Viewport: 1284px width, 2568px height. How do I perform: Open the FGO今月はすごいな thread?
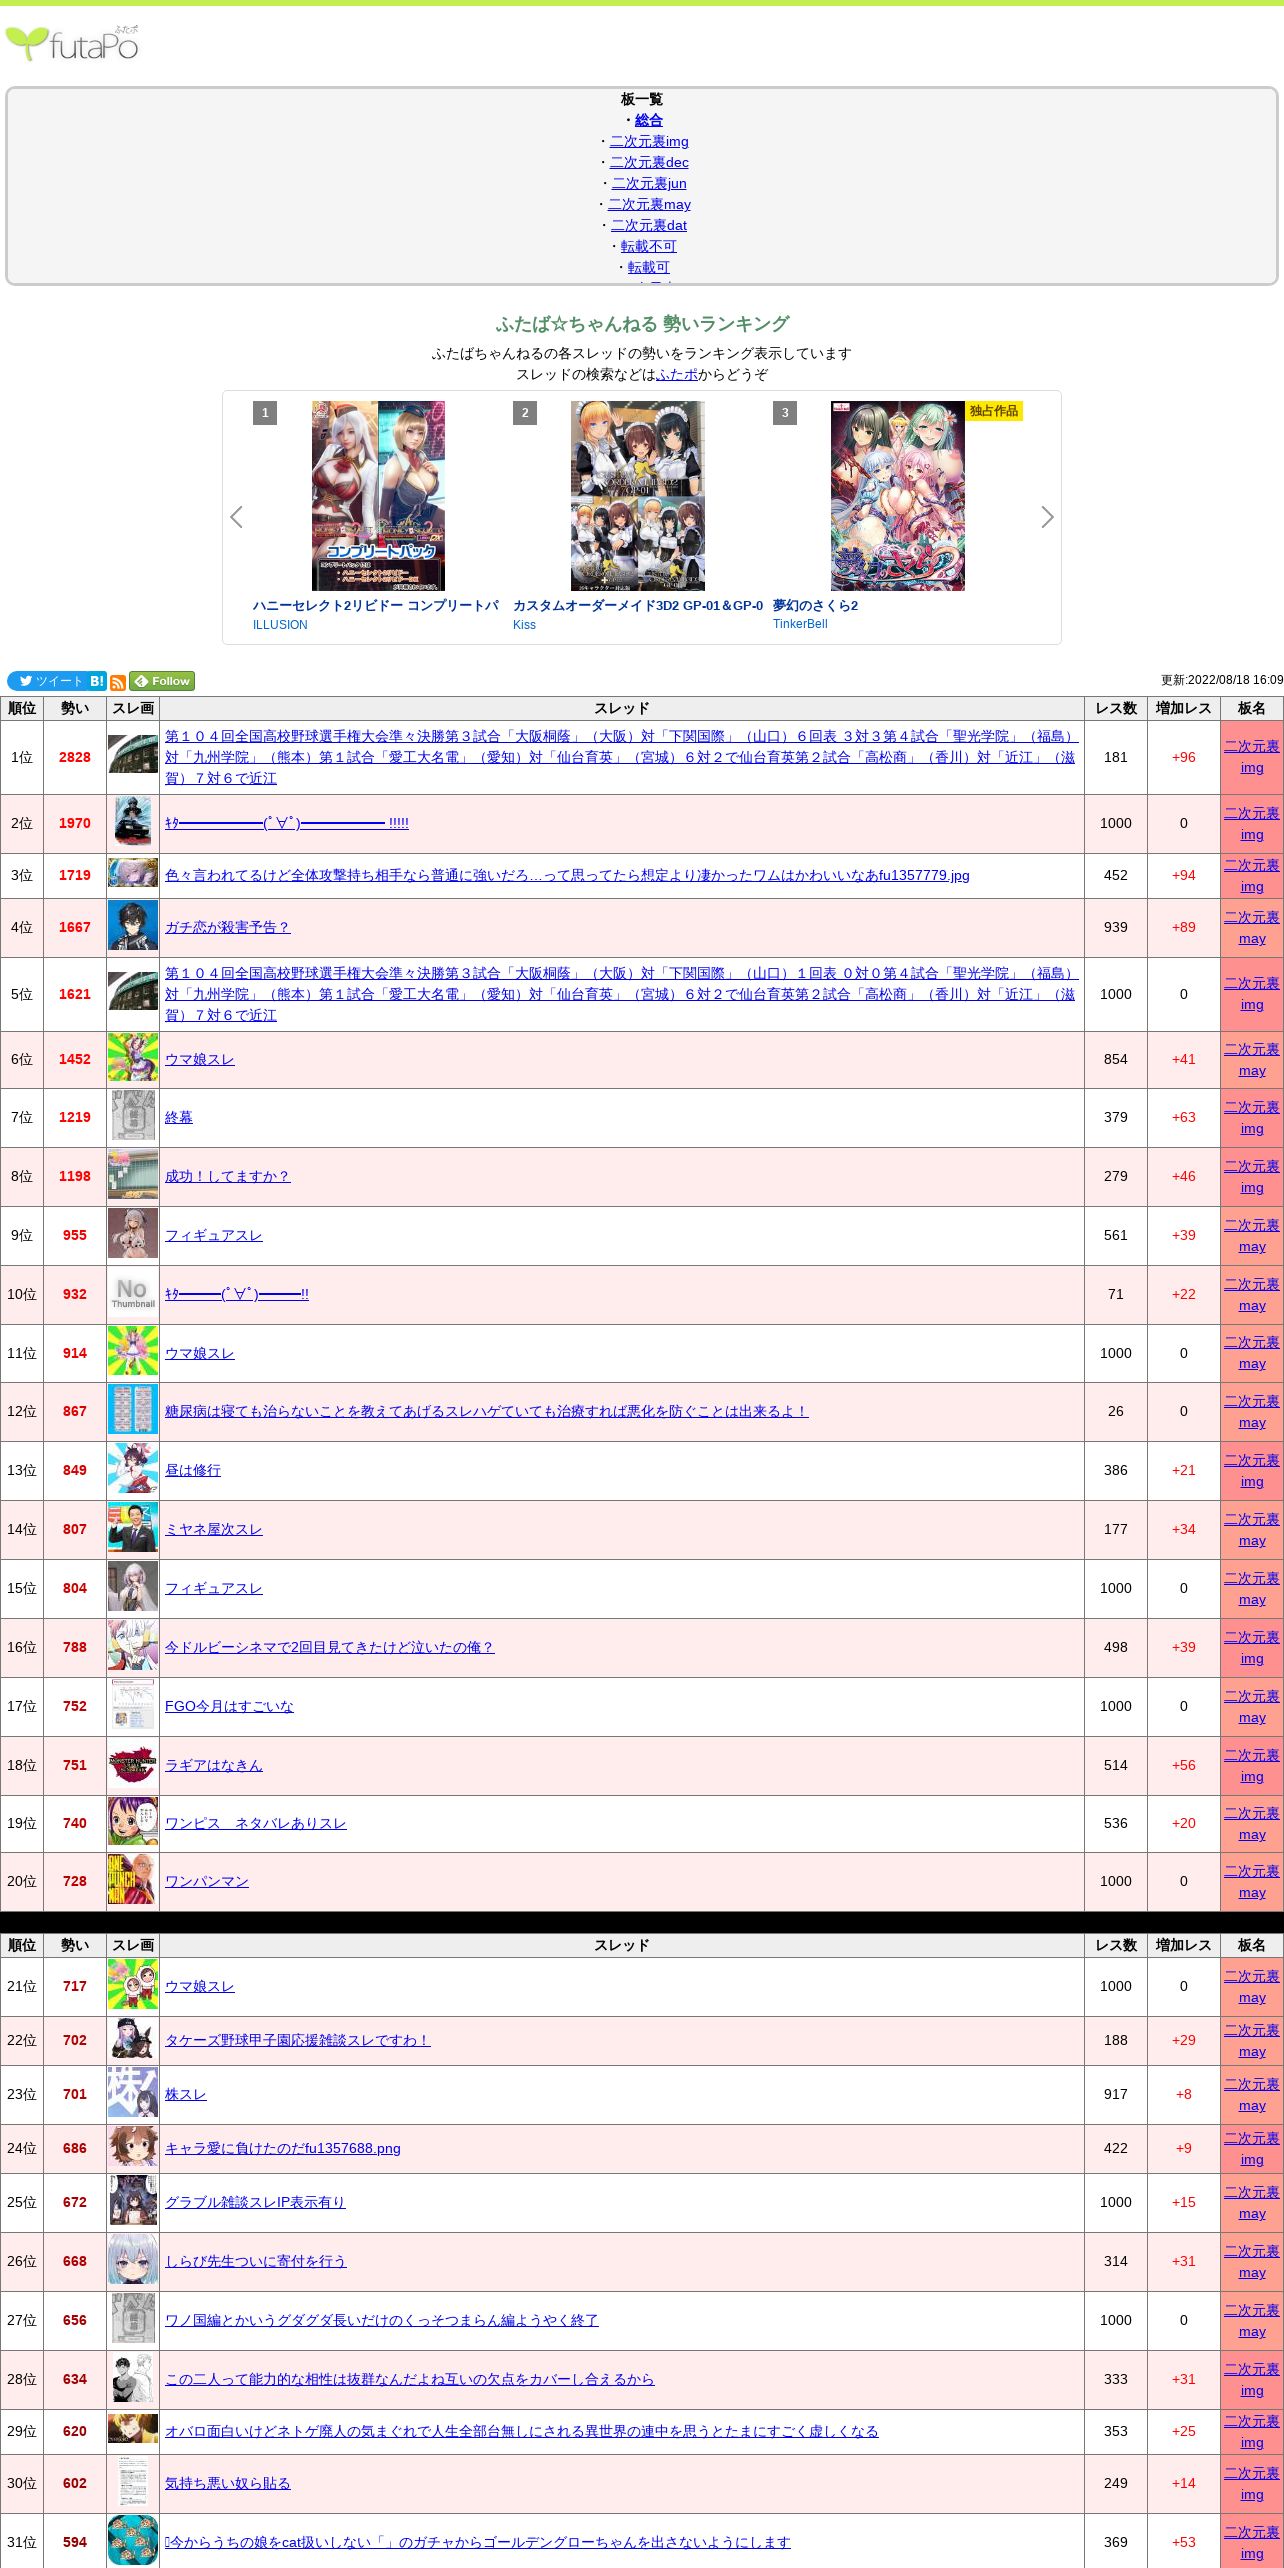(230, 1706)
